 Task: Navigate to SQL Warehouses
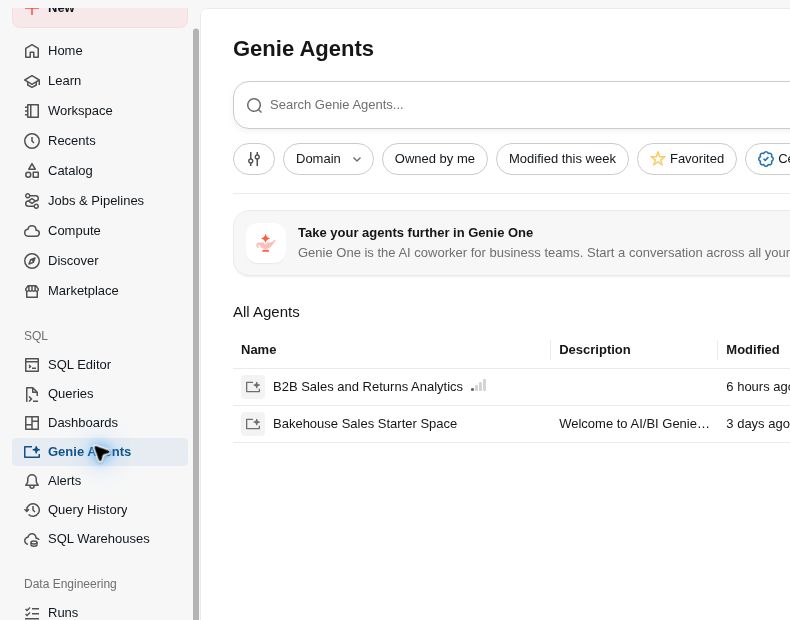(x=100, y=539)
